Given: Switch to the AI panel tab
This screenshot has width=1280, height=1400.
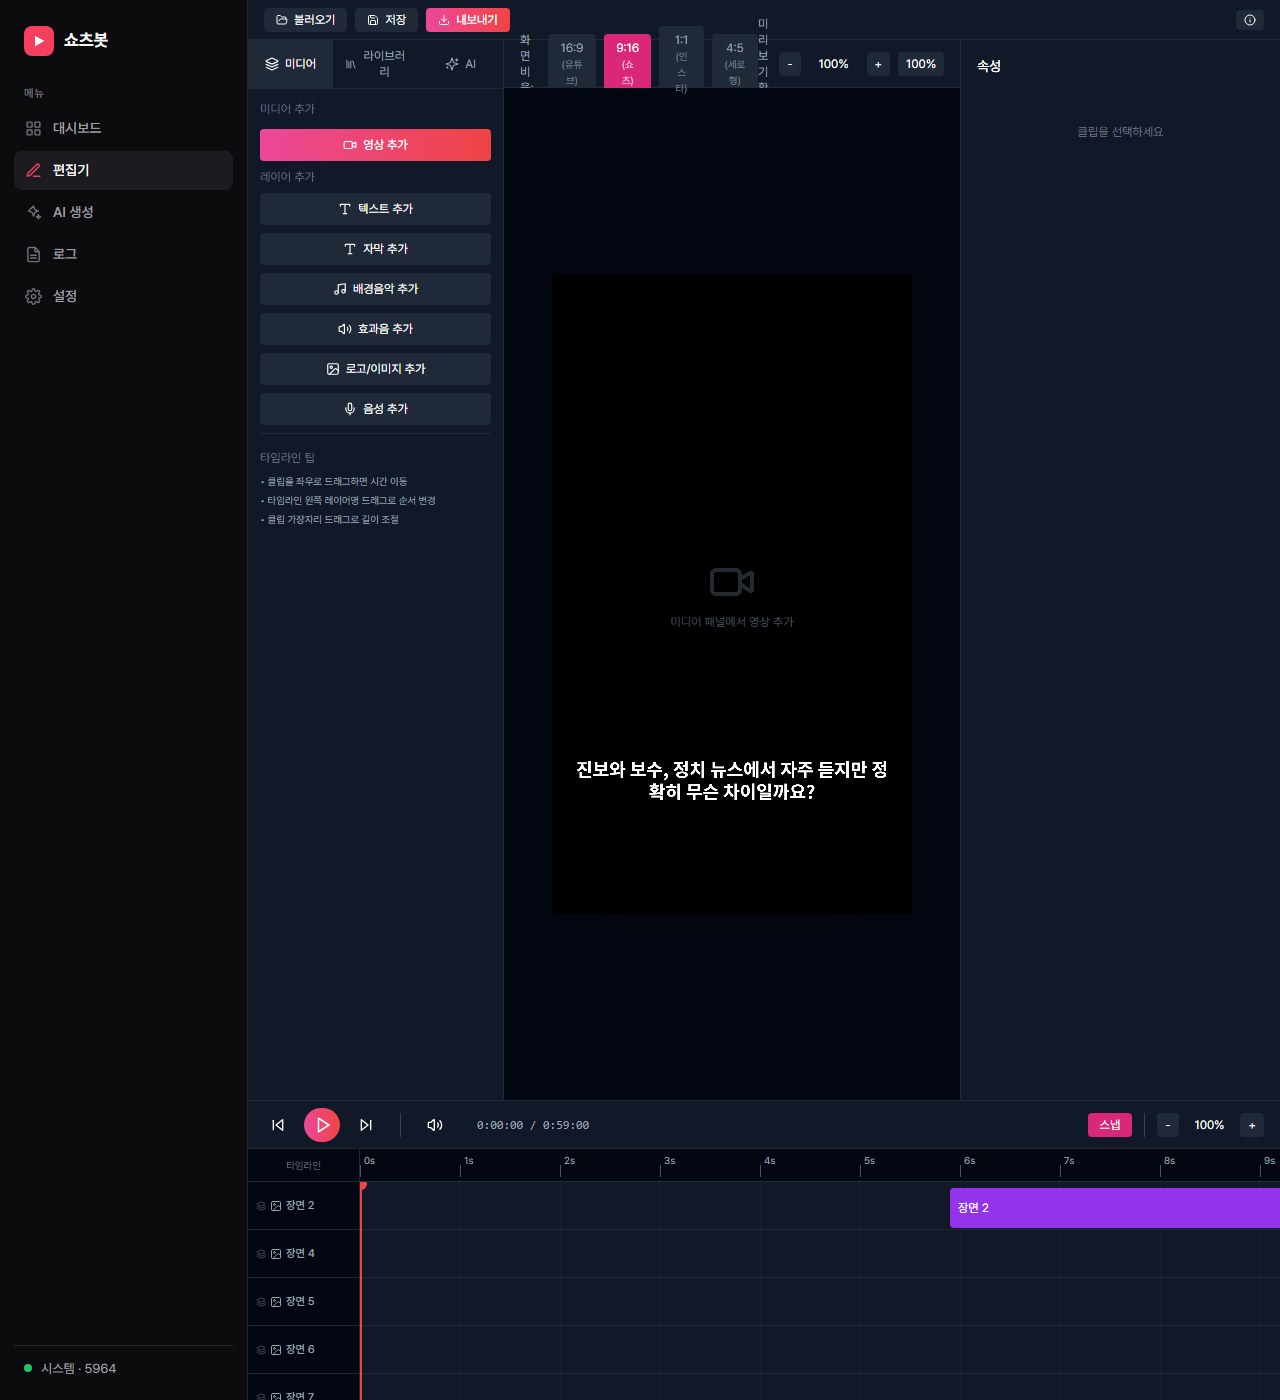Looking at the screenshot, I should click(x=461, y=64).
